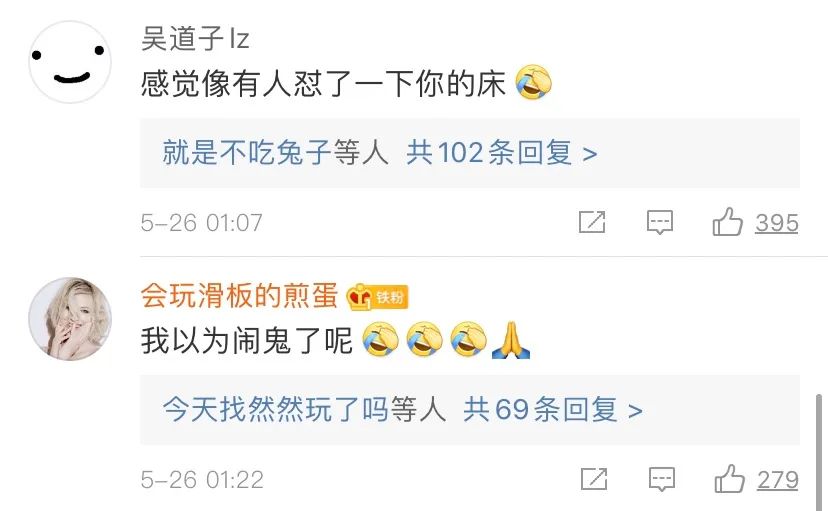Screen dimensions: 828x511
Task: Like the 我以为闹鬼了呢 comment
Action: pos(730,479)
